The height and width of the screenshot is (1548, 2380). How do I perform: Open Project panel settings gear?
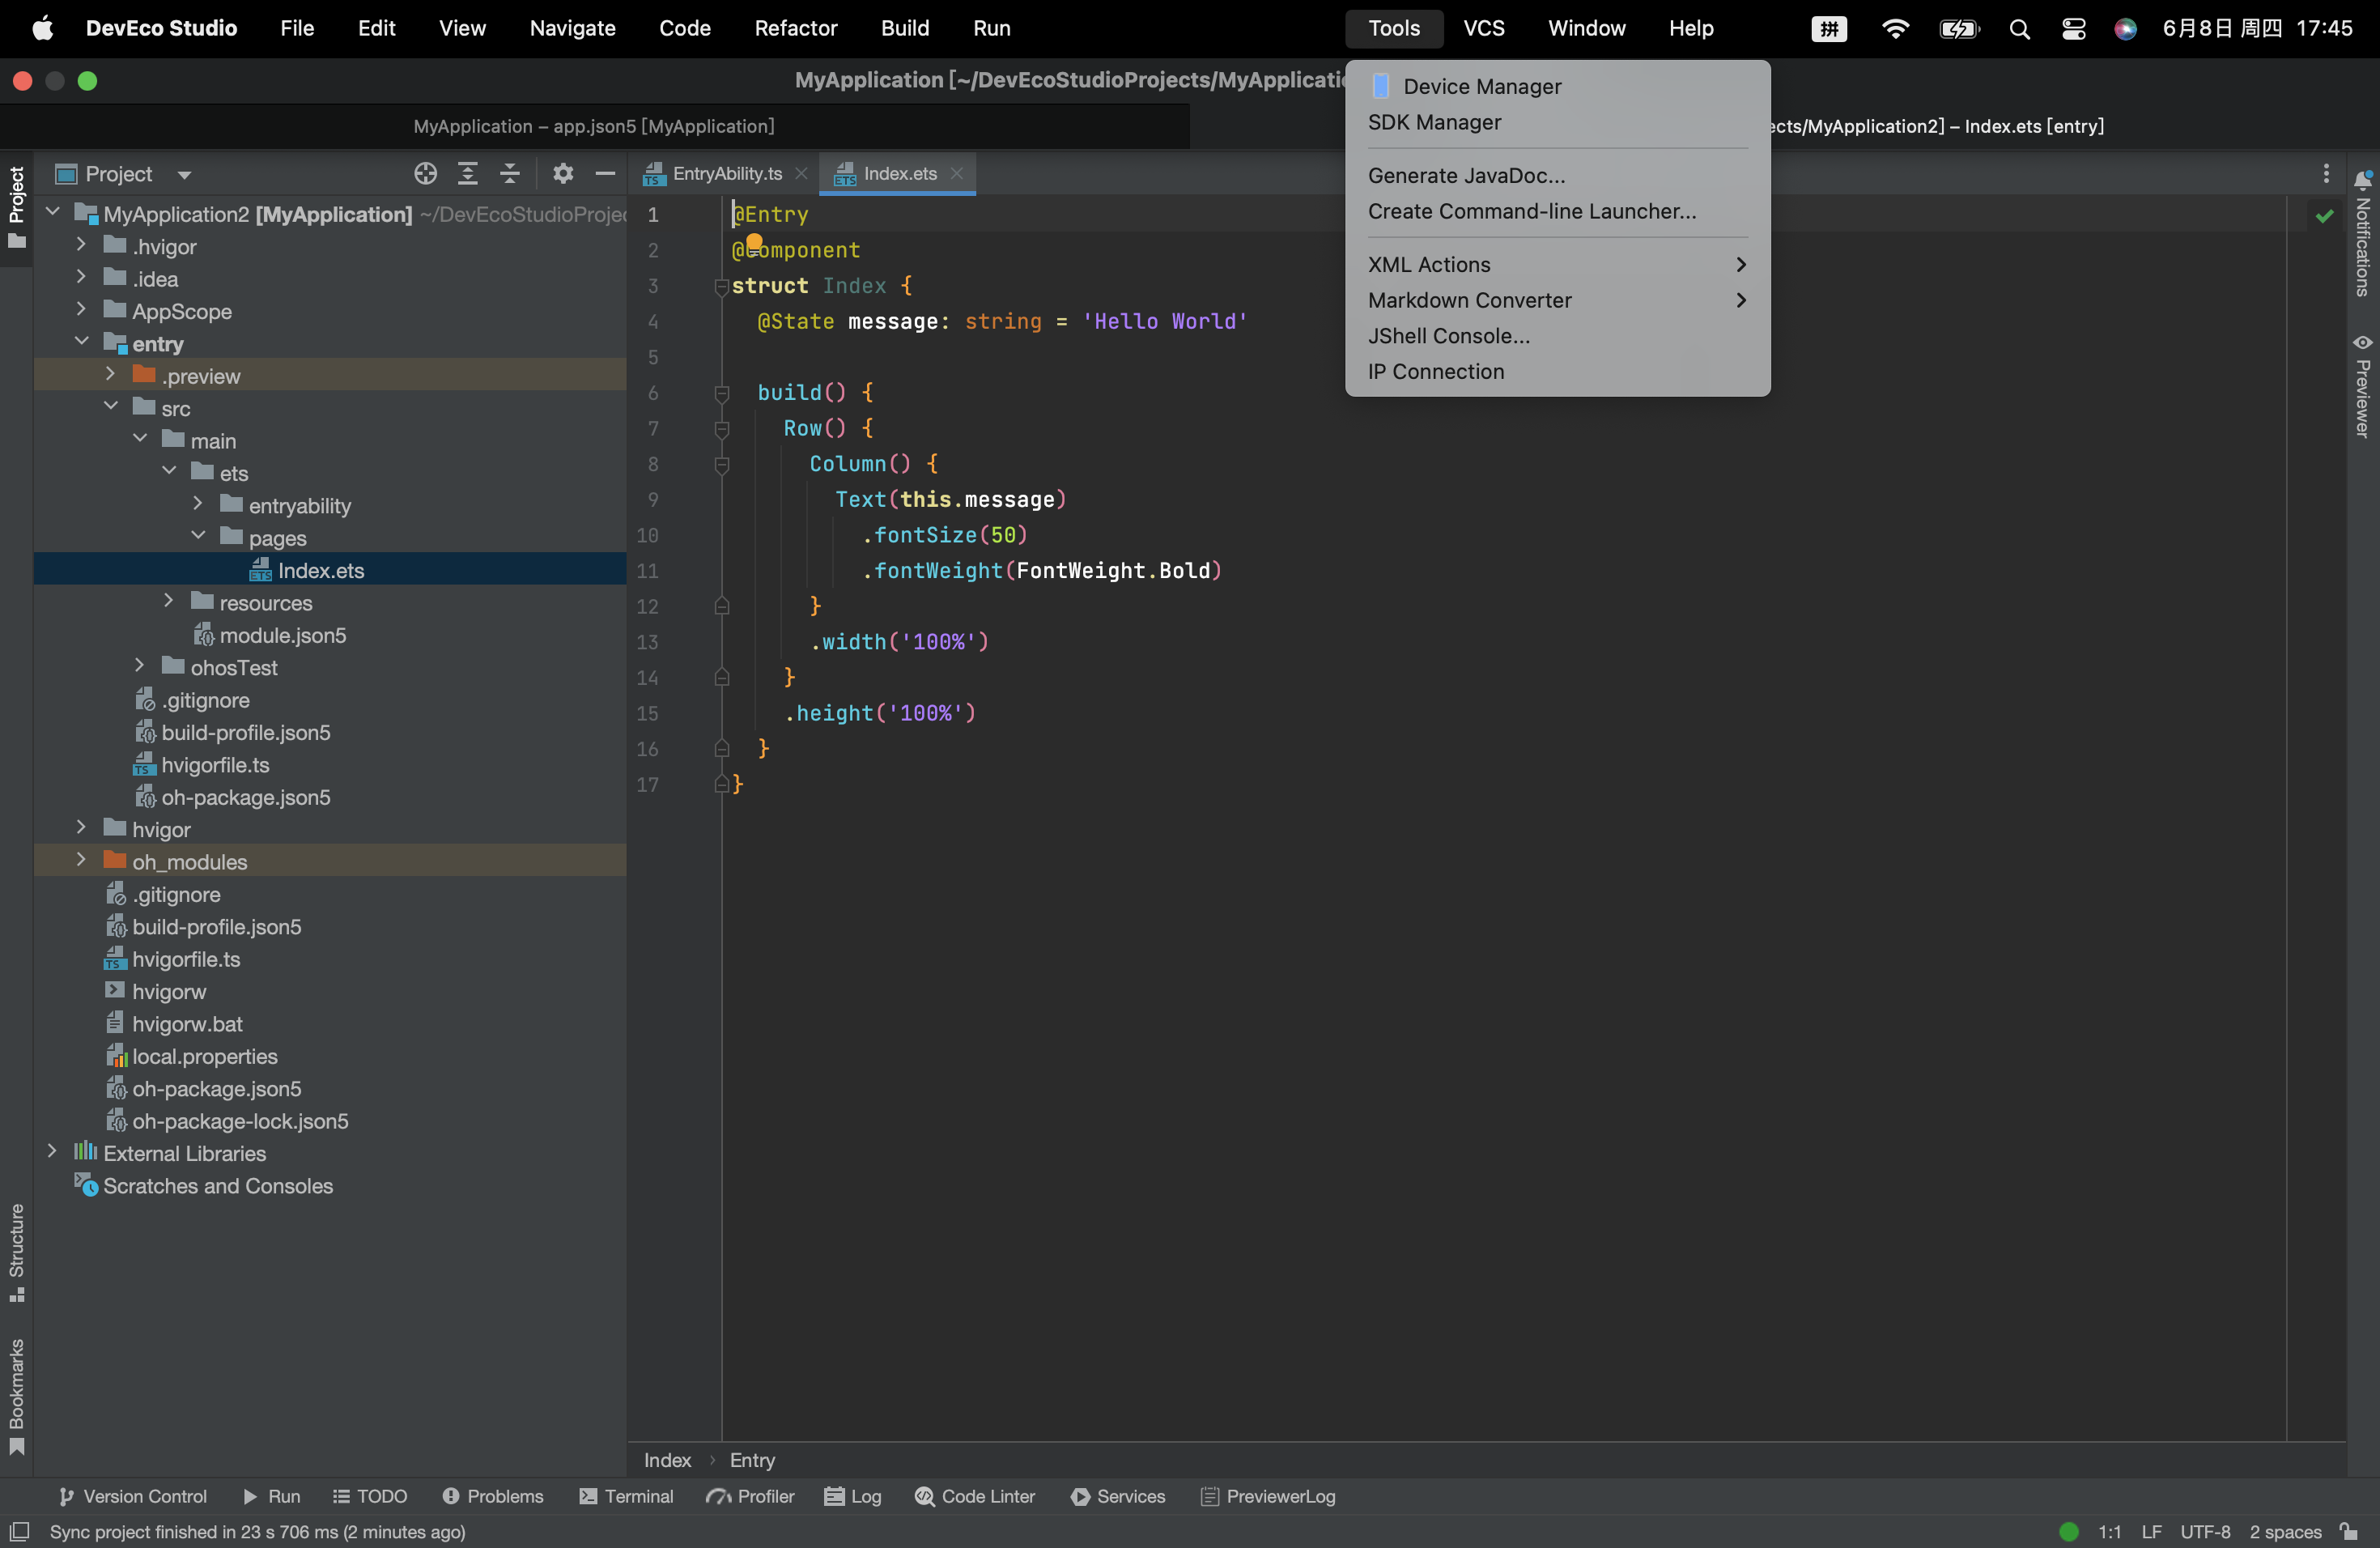pos(563,174)
